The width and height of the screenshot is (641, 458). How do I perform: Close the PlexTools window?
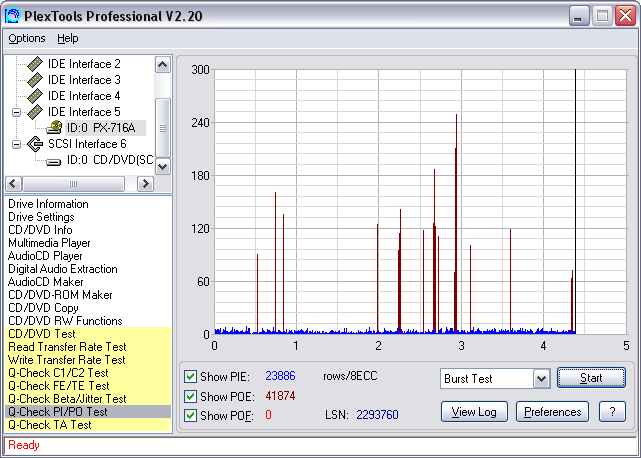[x=625, y=16]
